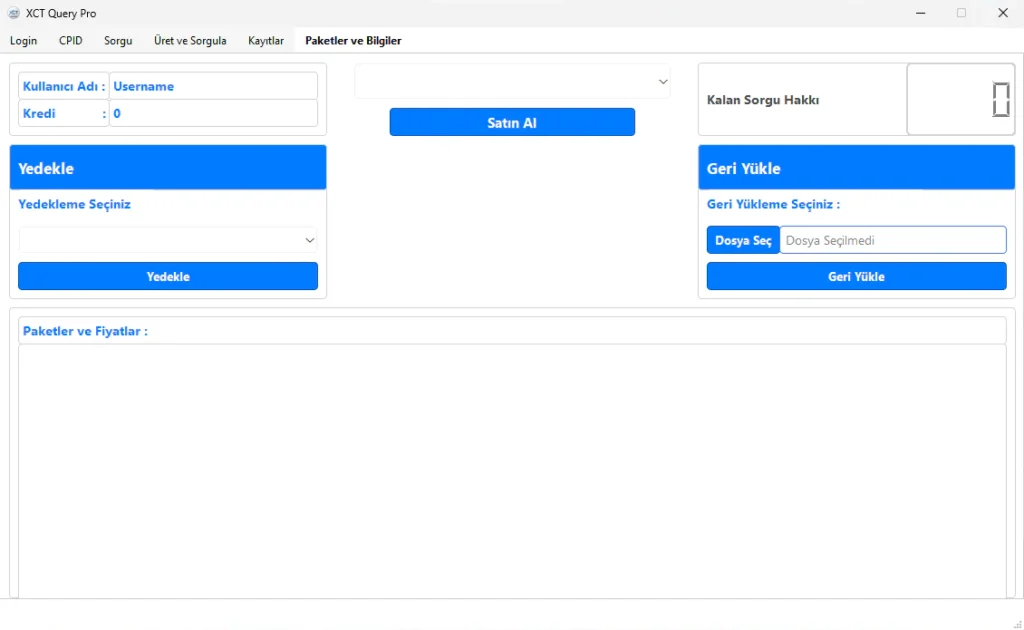This screenshot has width=1024, height=630.
Task: Expand the package dropdown above Satın Al
Action: pyautogui.click(x=512, y=82)
